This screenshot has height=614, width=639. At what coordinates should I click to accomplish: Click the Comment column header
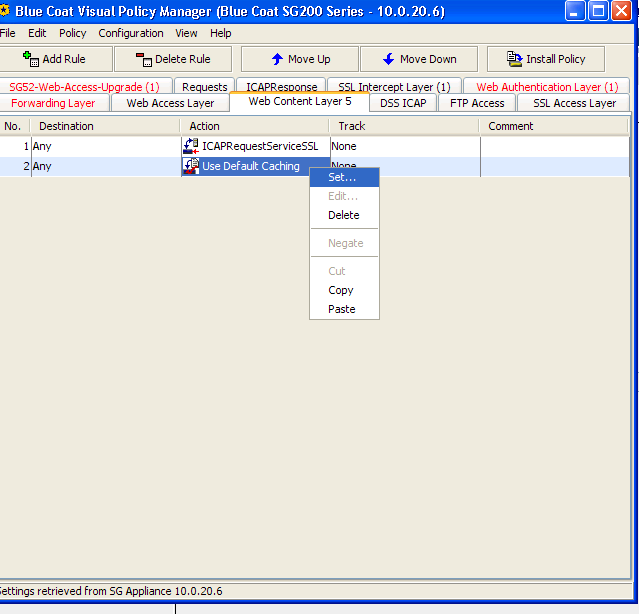(x=554, y=126)
